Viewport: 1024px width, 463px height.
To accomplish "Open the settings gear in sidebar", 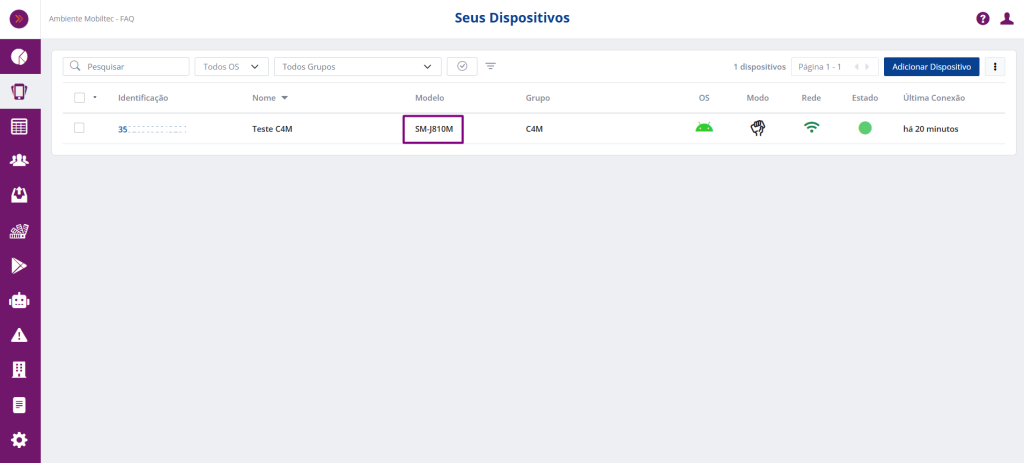I will [19, 440].
